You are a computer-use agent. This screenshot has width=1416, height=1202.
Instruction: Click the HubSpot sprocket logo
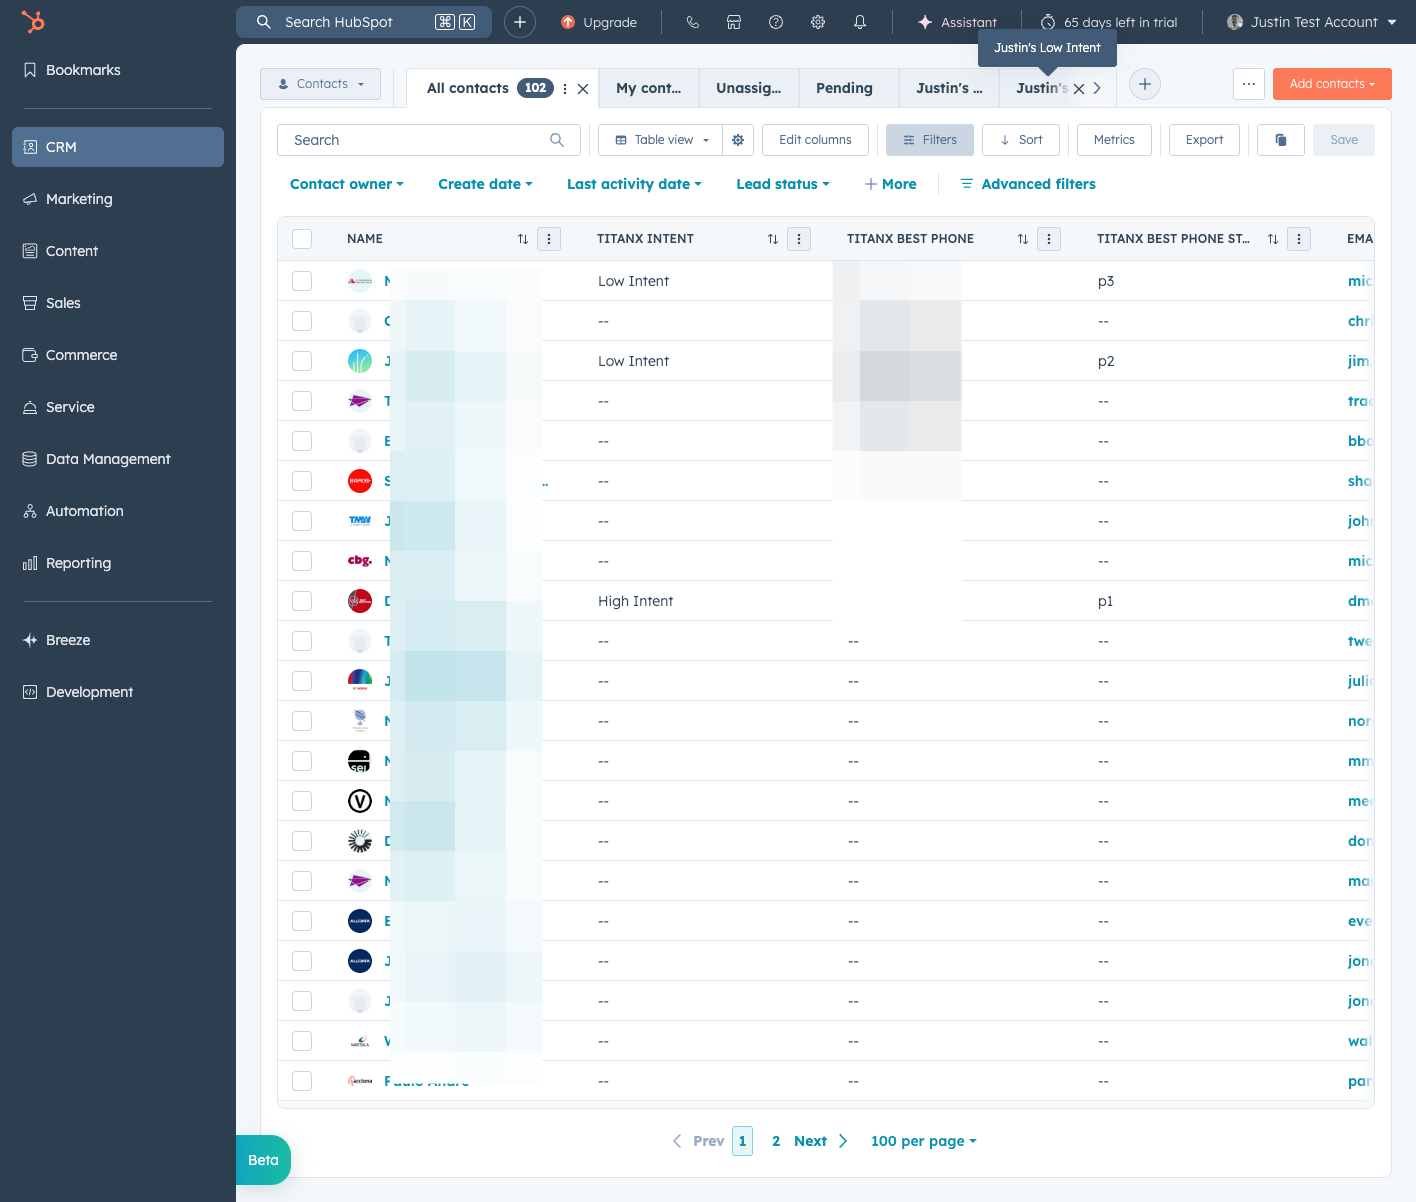[33, 22]
